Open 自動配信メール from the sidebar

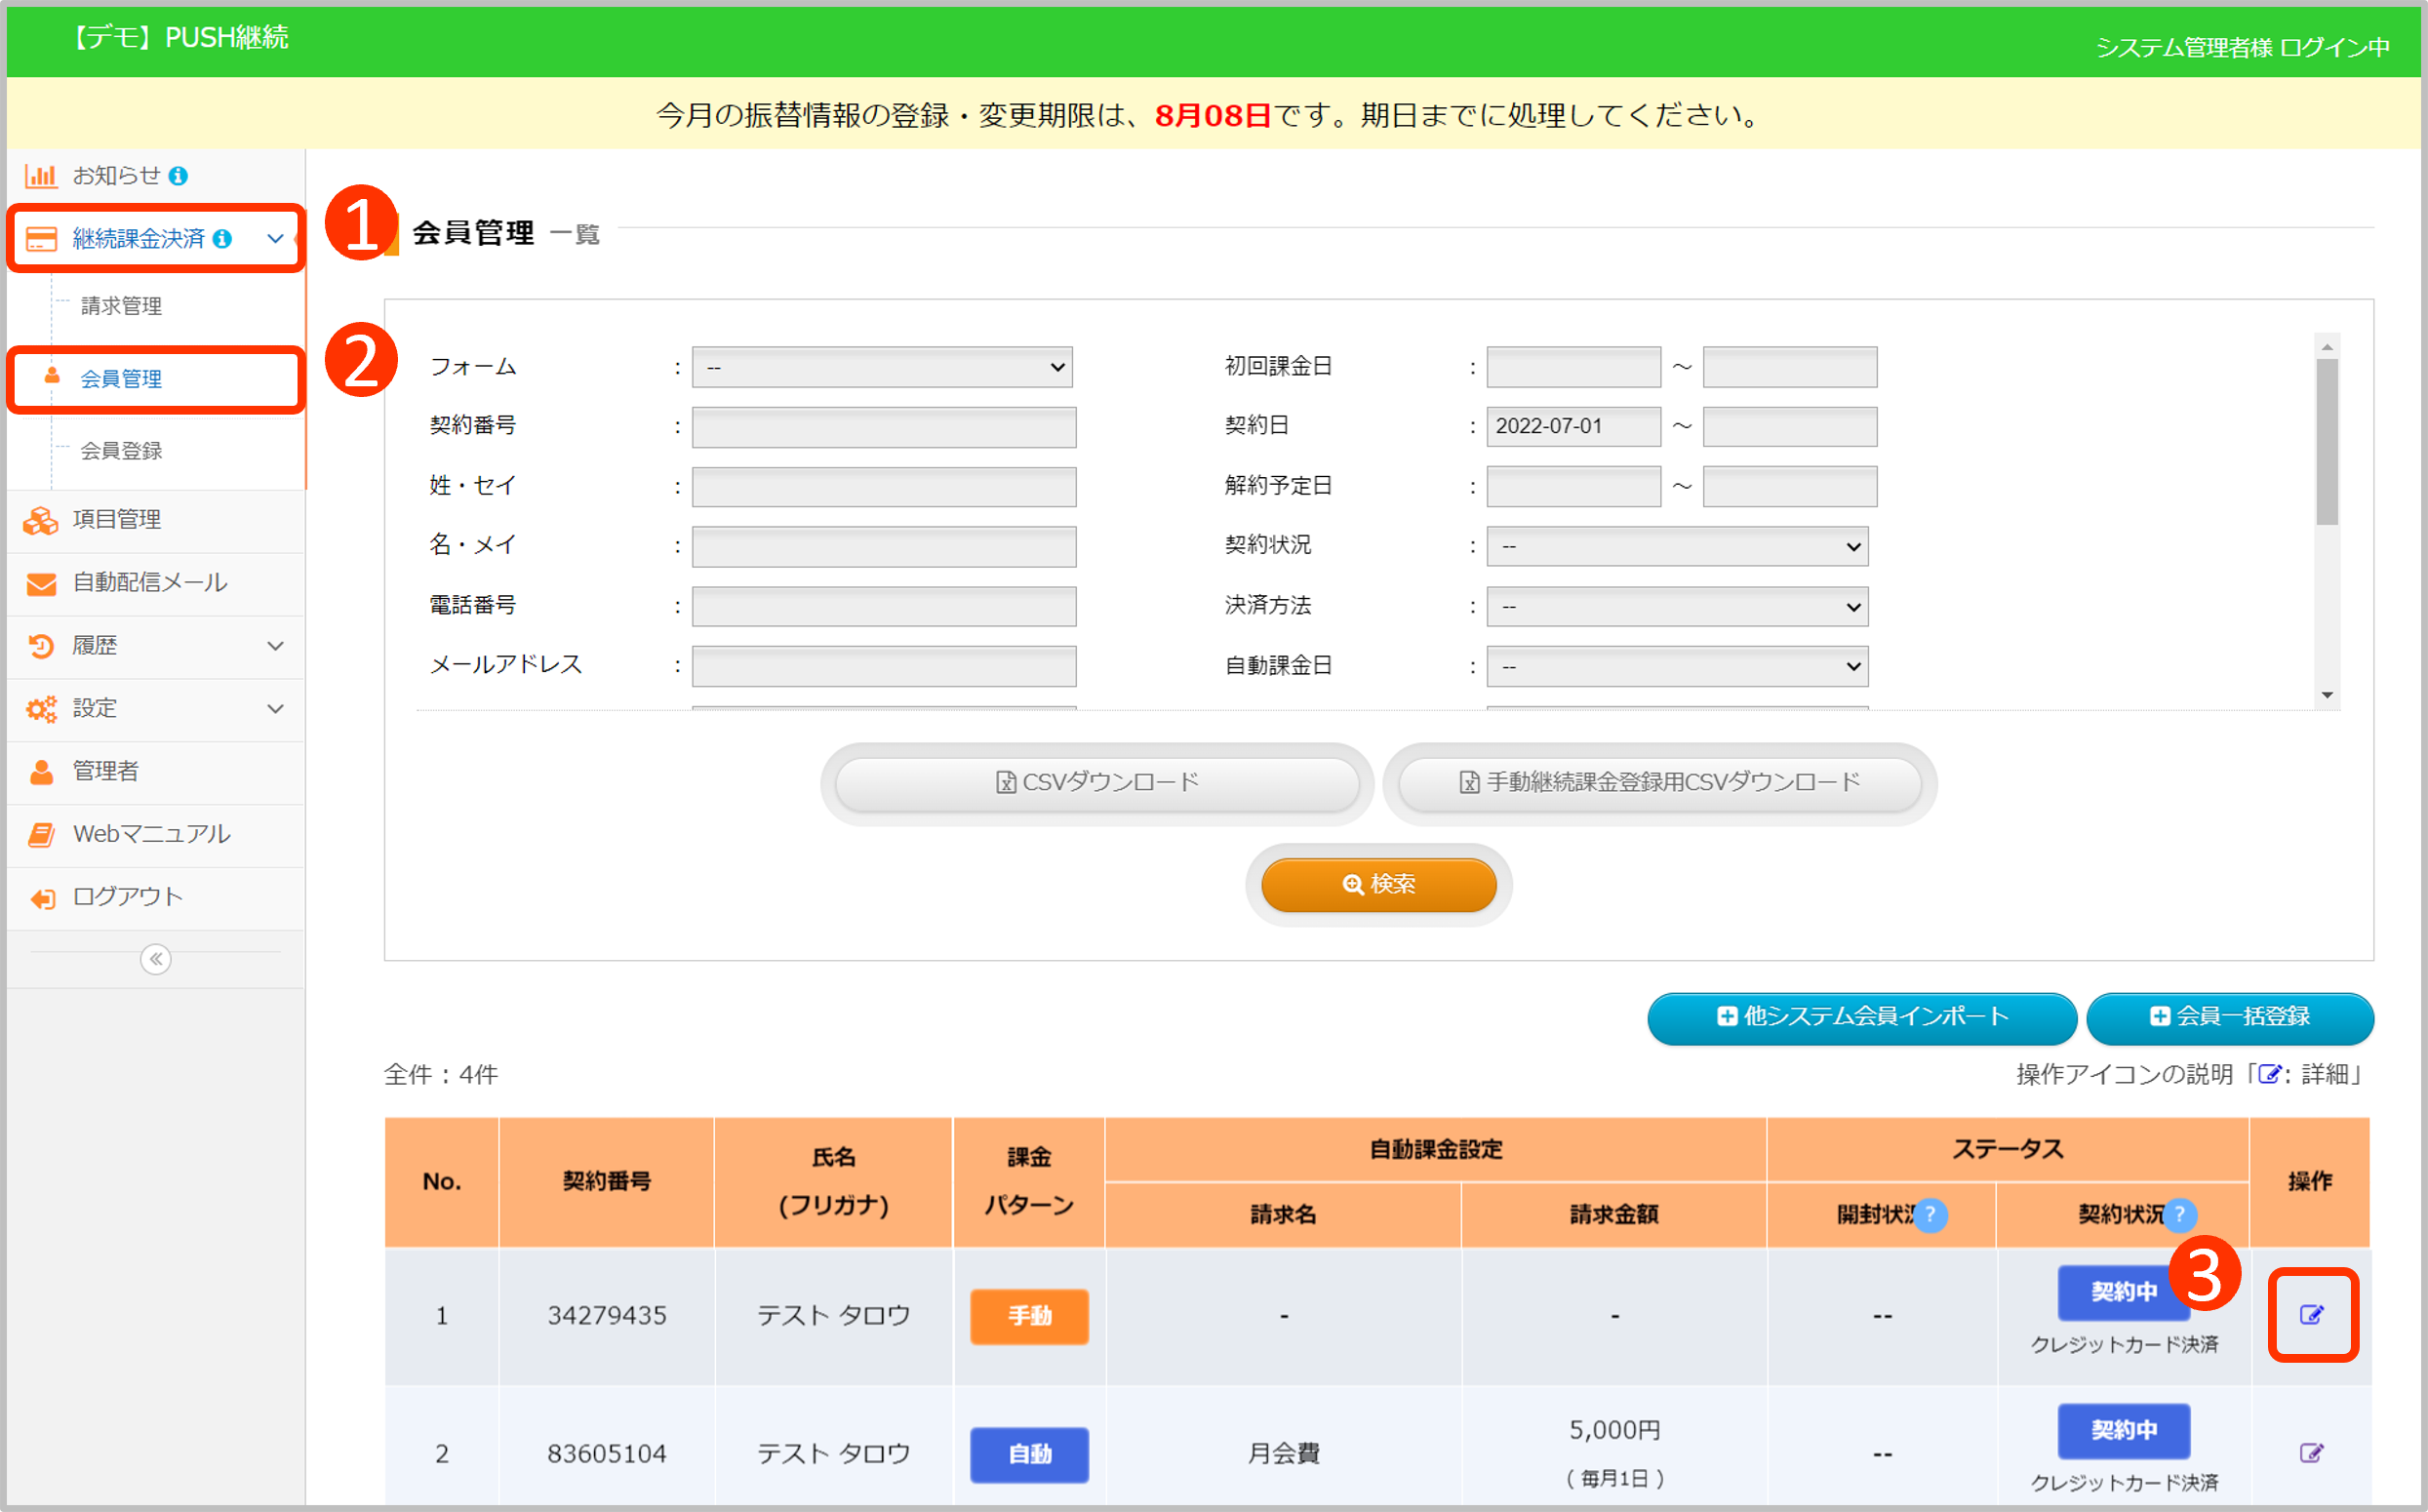[x=150, y=582]
